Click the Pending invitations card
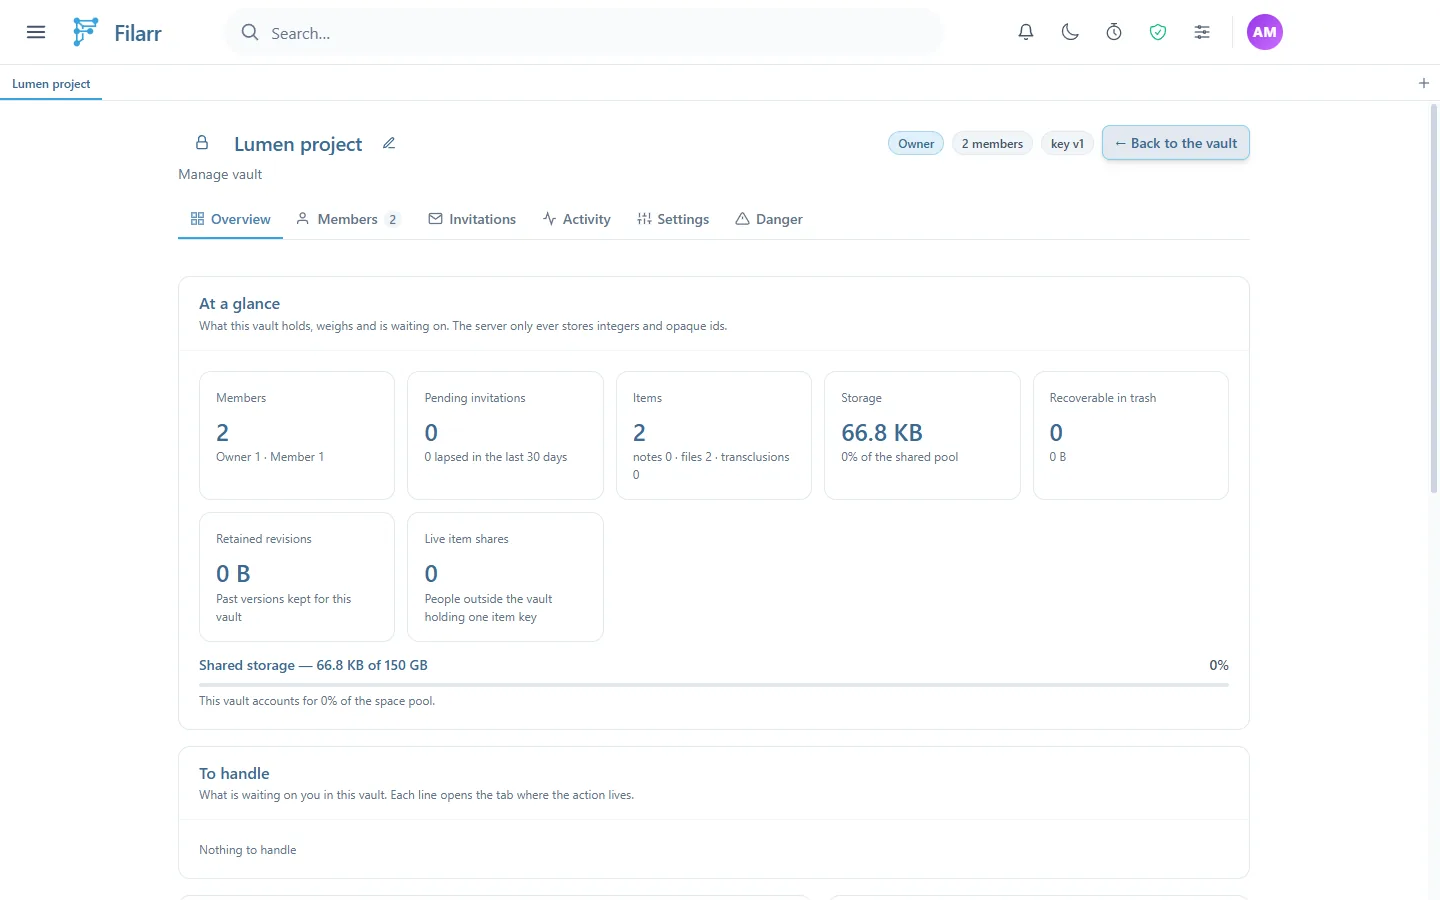The height and width of the screenshot is (900, 1440). tap(505, 435)
